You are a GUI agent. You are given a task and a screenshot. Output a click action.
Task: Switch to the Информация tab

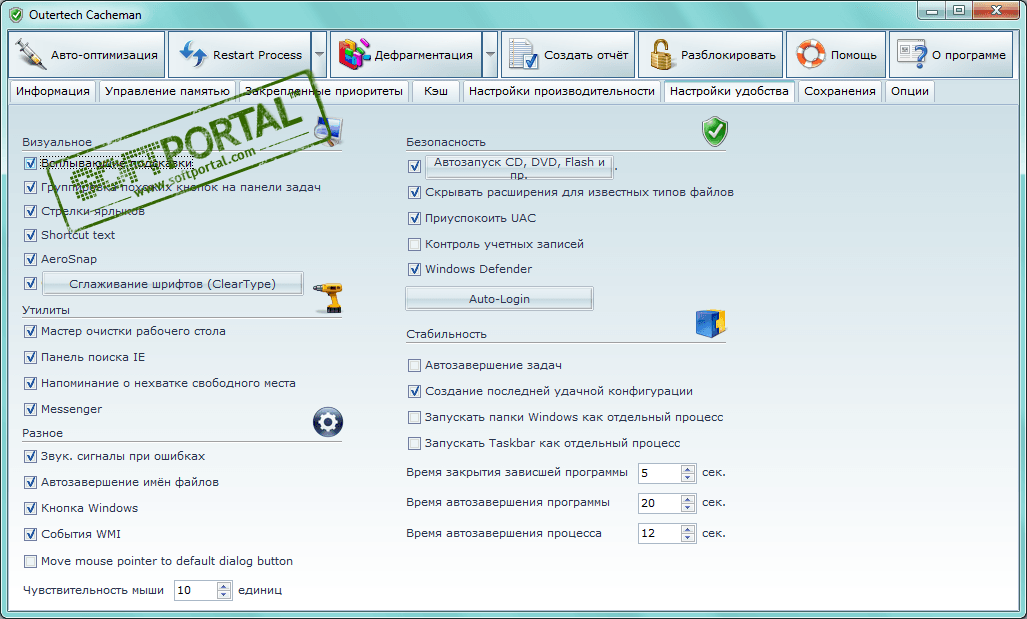[52, 91]
